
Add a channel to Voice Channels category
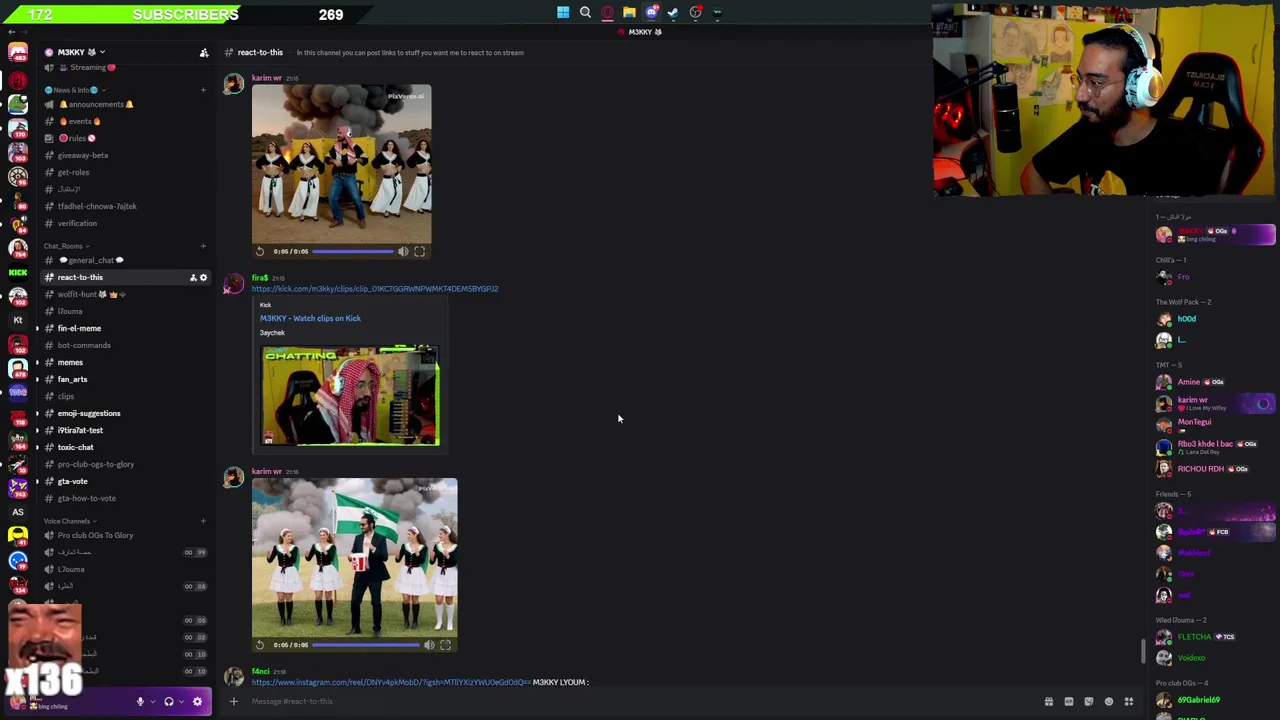pyautogui.click(x=203, y=521)
